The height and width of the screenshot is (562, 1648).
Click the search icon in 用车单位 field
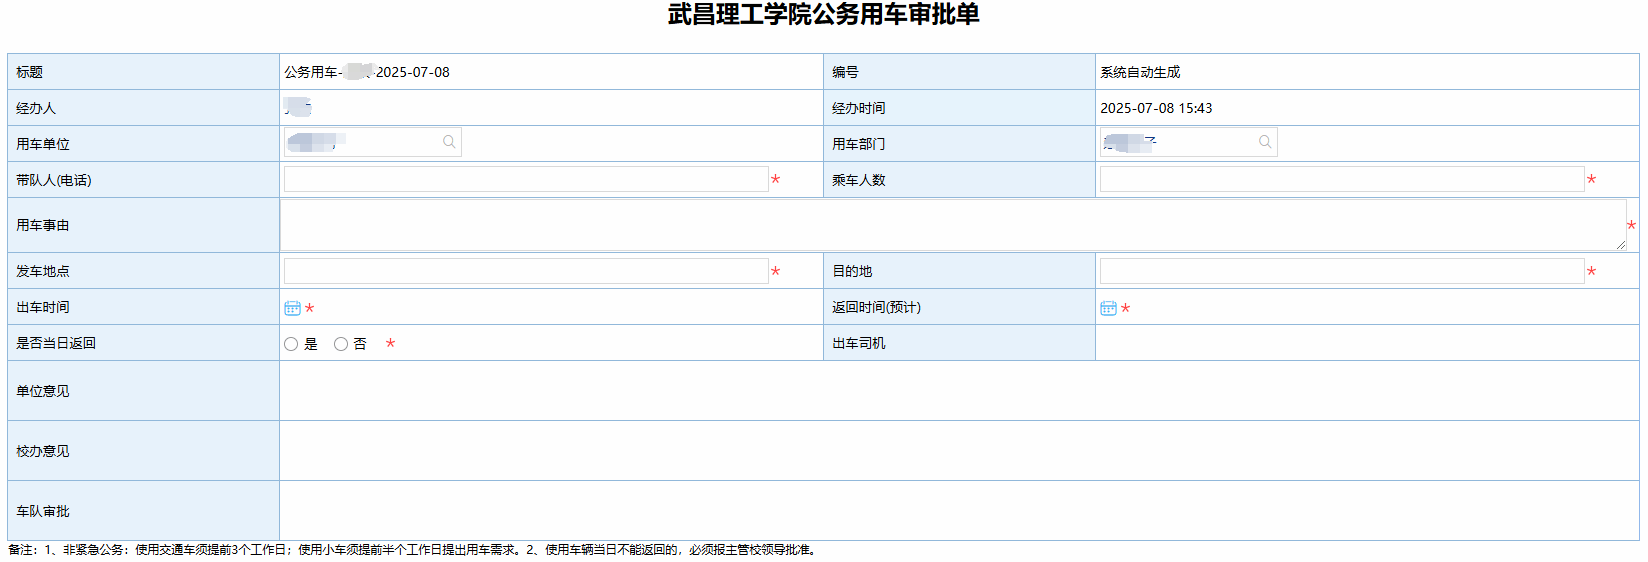[449, 142]
